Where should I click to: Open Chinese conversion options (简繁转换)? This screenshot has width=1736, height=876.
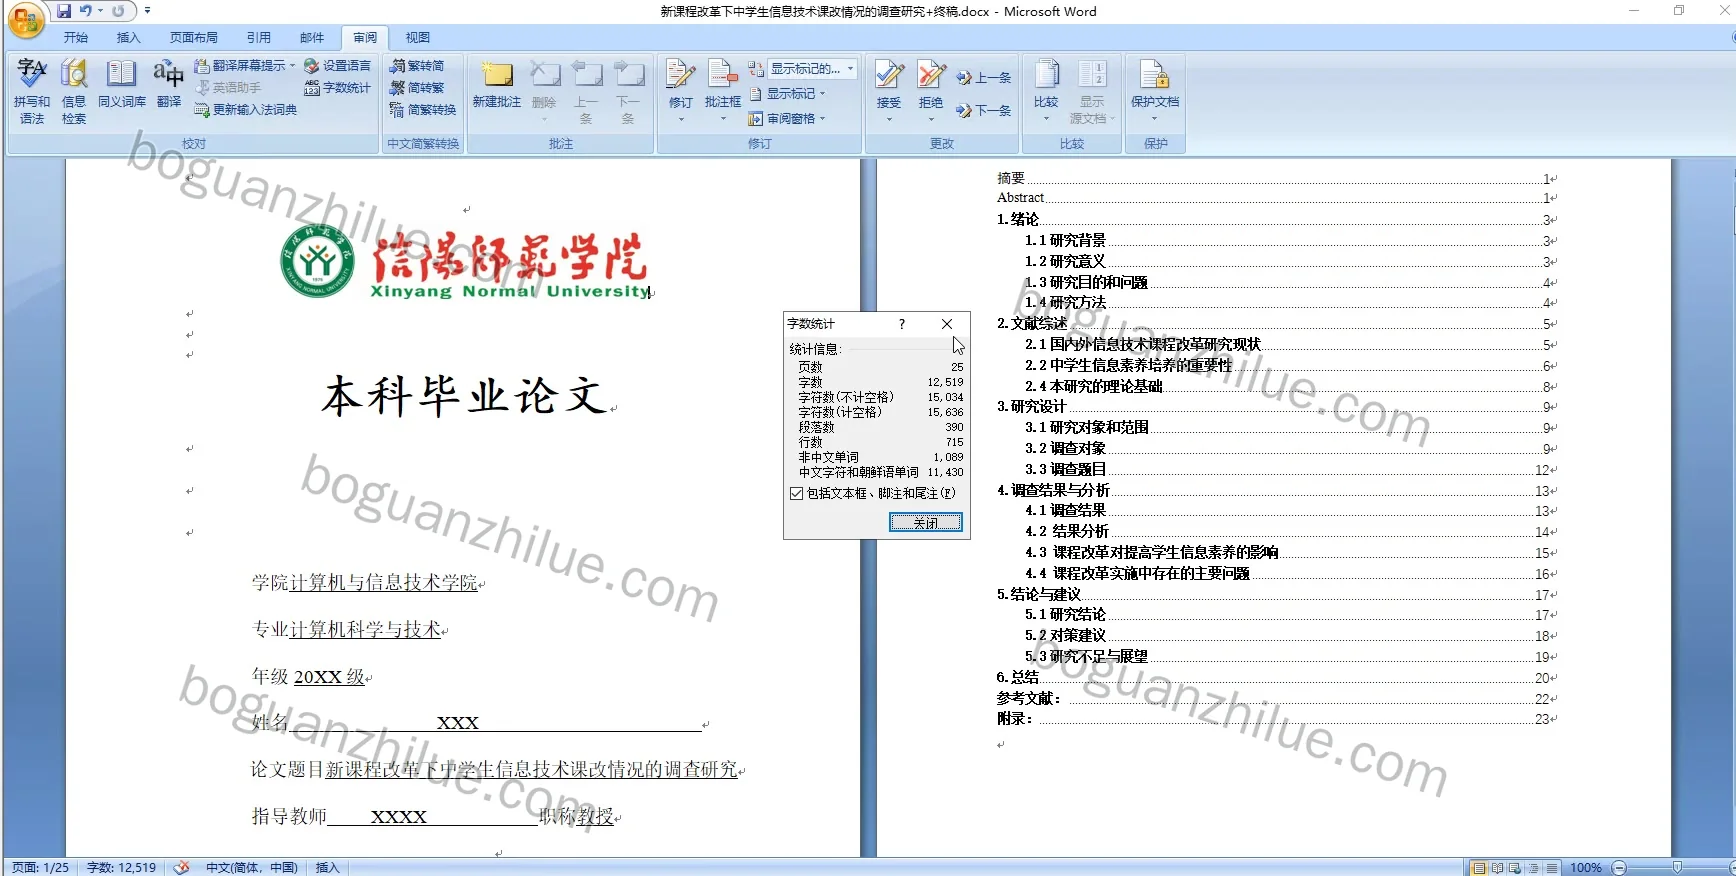coord(423,110)
